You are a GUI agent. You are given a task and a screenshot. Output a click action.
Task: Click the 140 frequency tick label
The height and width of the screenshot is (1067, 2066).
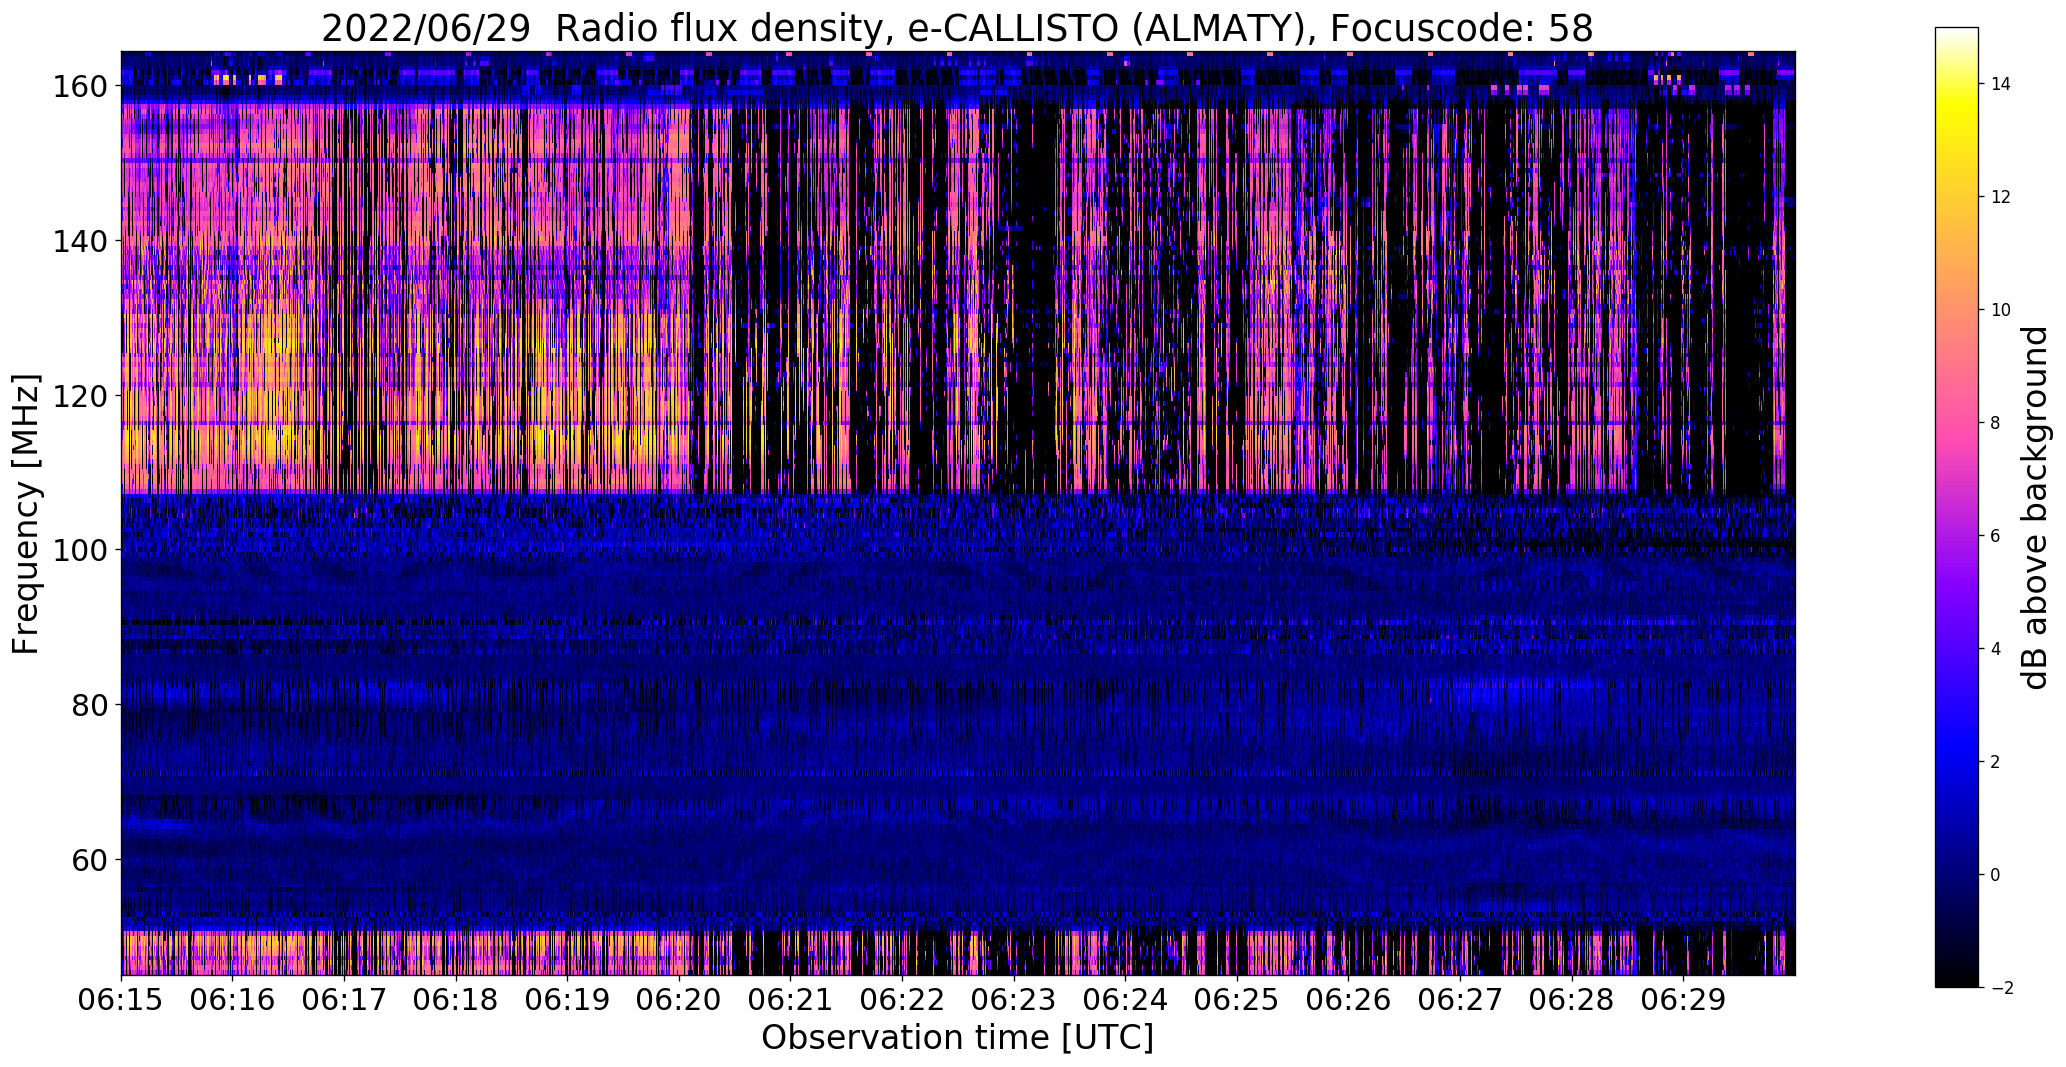(x=82, y=241)
